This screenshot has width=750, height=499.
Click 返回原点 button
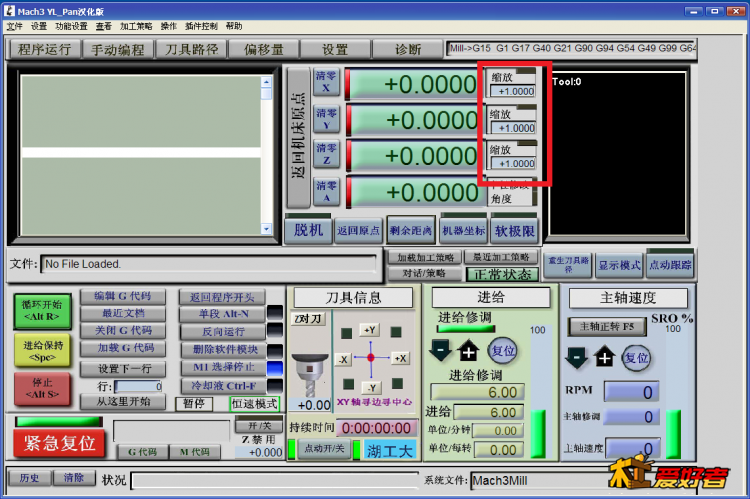[358, 231]
